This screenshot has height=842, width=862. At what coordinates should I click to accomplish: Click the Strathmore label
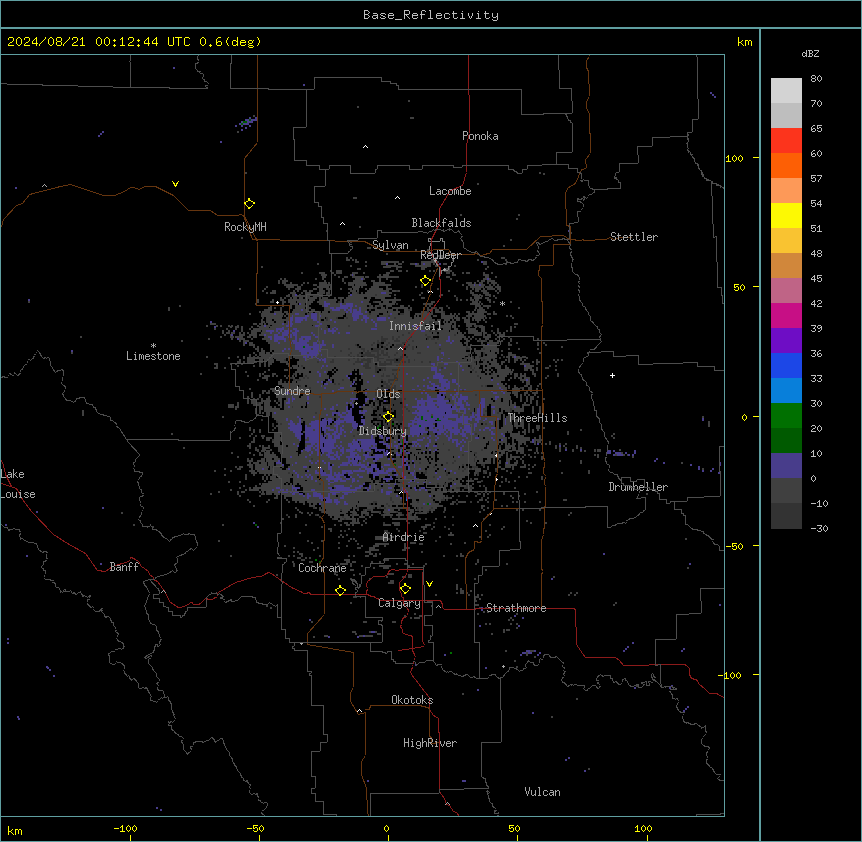pyautogui.click(x=516, y=608)
